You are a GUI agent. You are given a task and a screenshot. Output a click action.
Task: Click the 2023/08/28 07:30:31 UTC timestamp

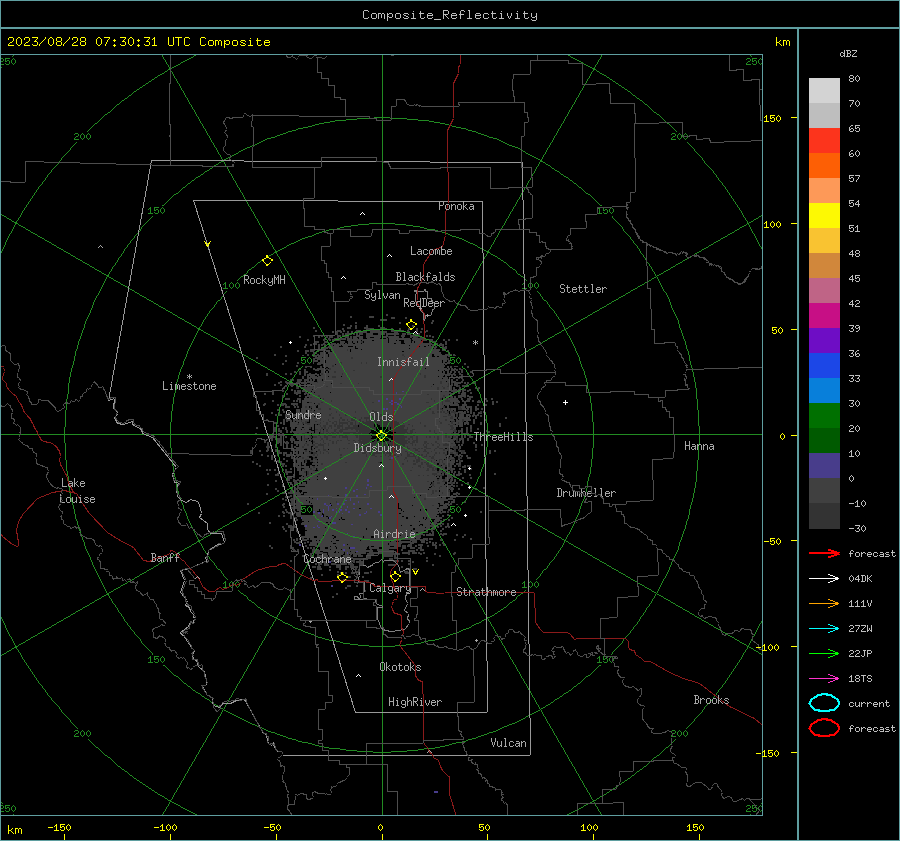click(101, 42)
